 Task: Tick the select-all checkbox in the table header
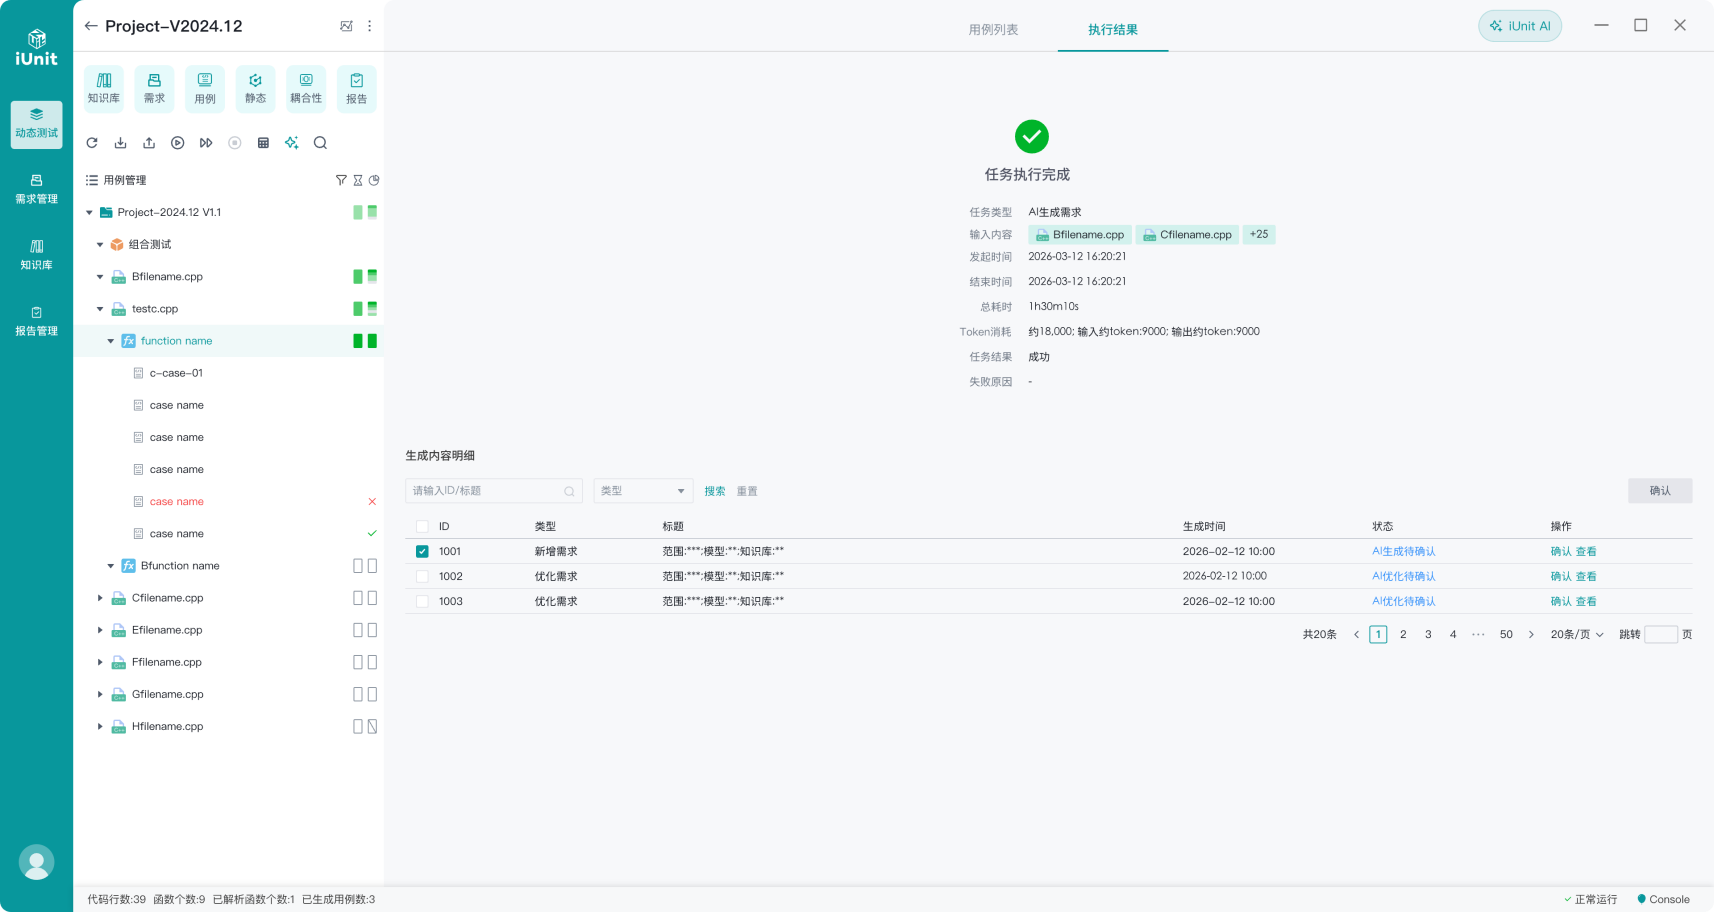[x=422, y=526]
